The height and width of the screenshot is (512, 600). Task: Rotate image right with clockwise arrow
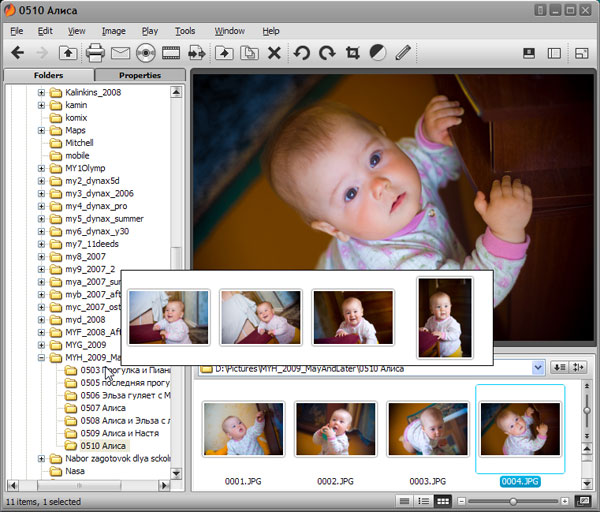coord(326,53)
